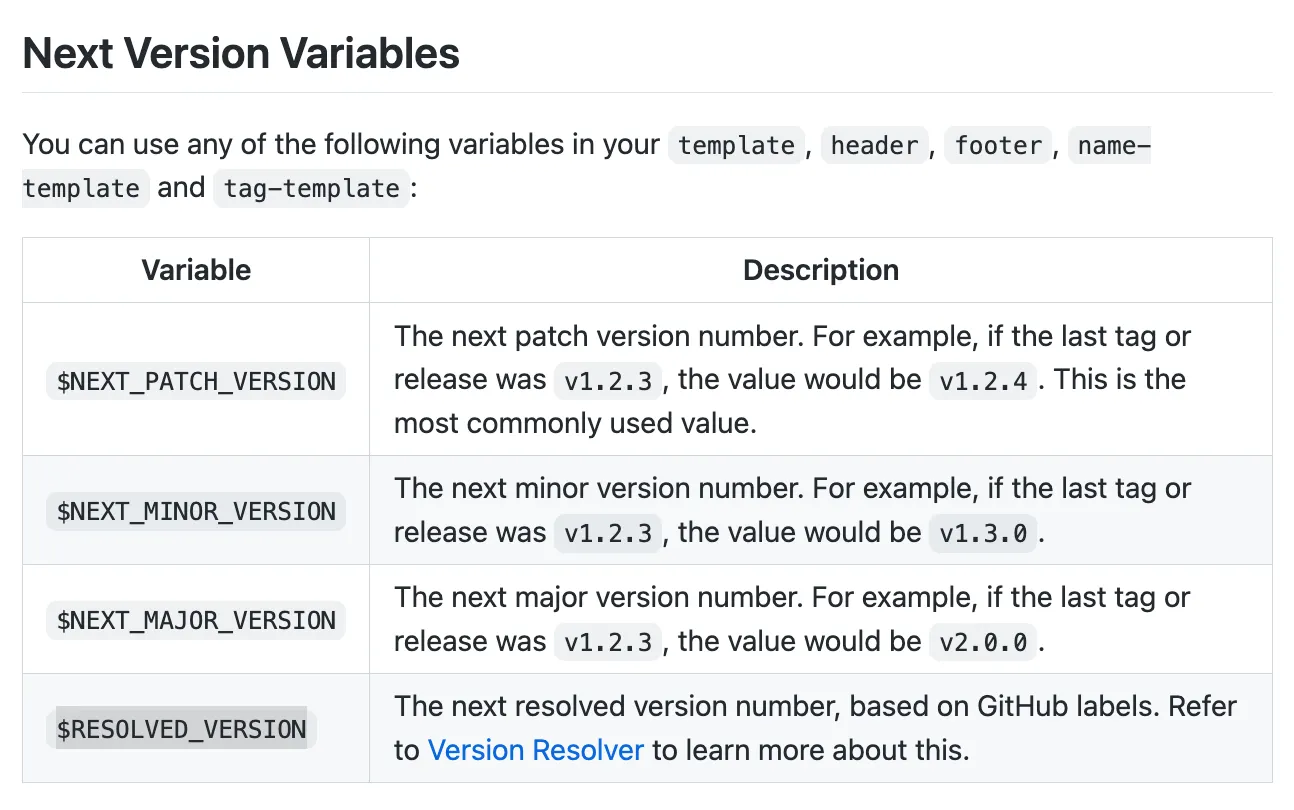Click the v1.2.4 example value
Viewport: 1294px width, 810px height.
pos(983,381)
